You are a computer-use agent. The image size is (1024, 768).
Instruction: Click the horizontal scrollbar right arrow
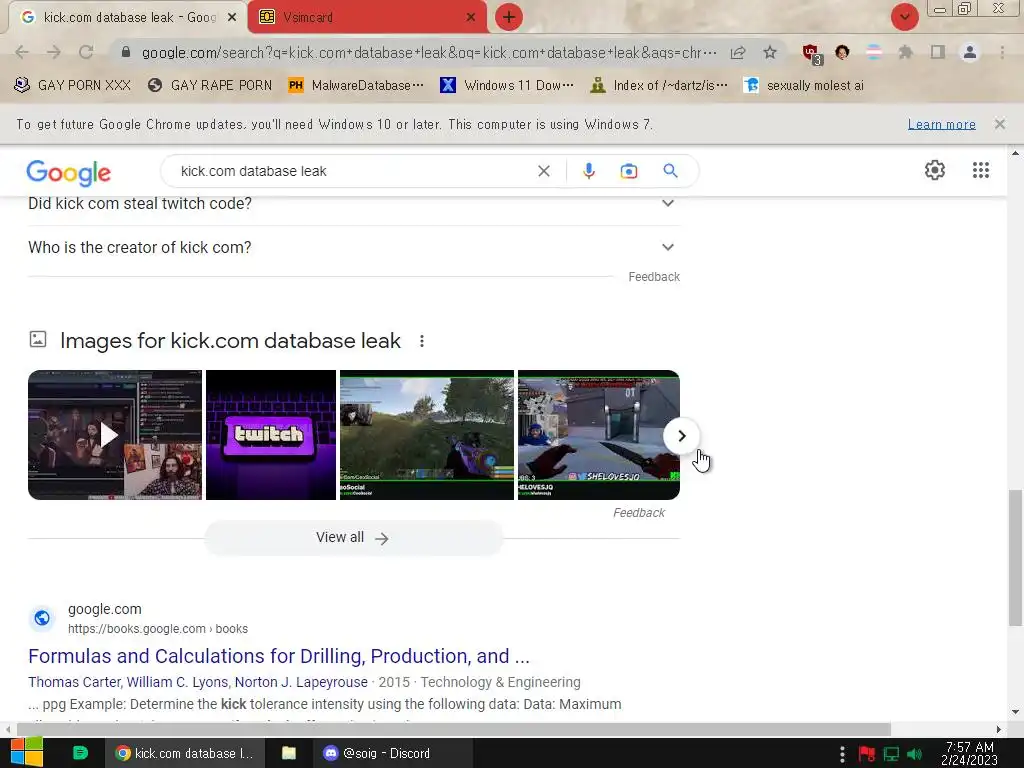click(999, 729)
